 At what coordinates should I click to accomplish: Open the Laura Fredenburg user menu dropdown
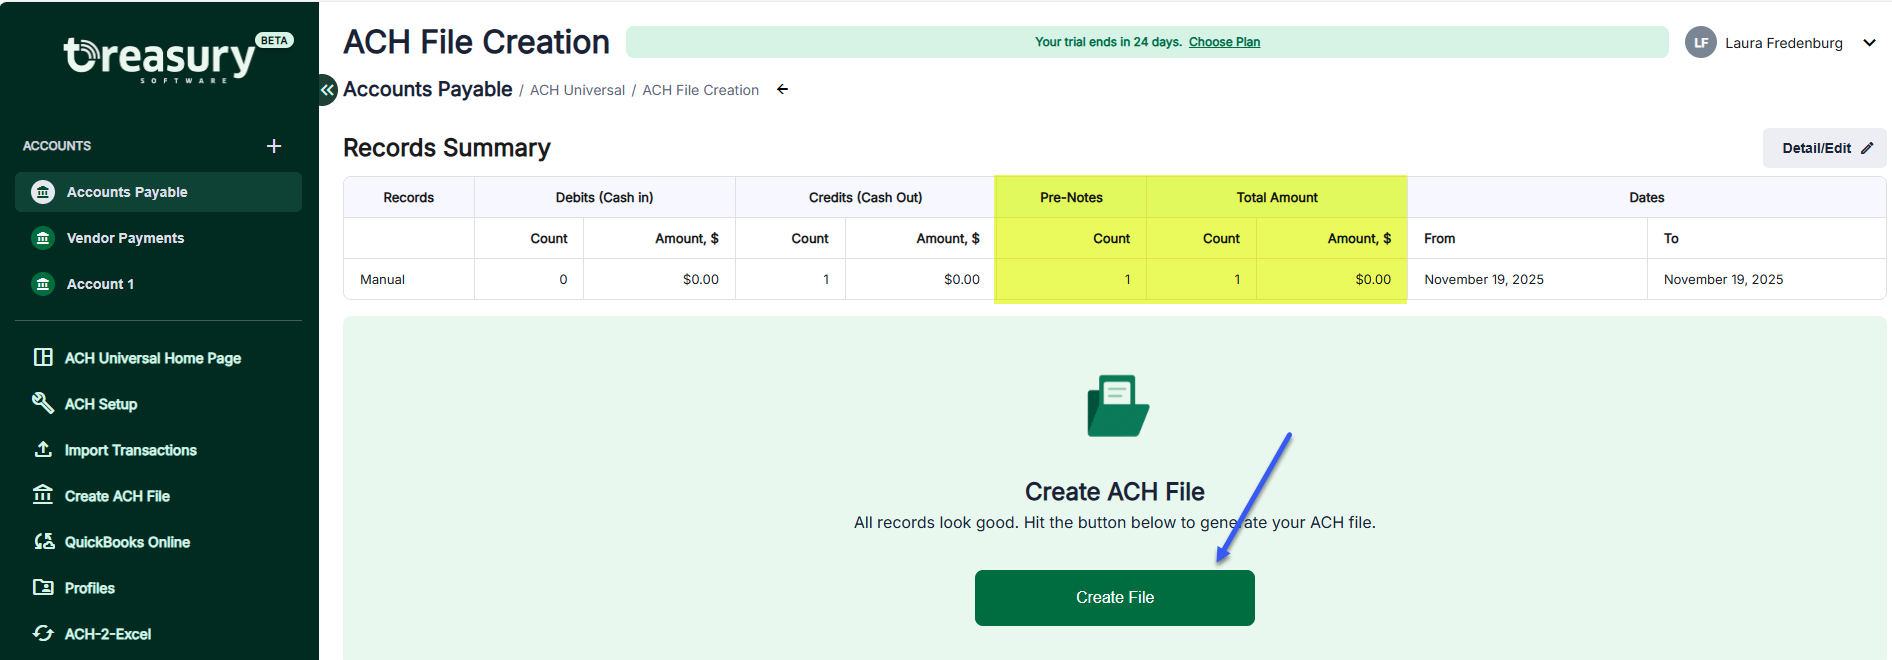pyautogui.click(x=1869, y=43)
